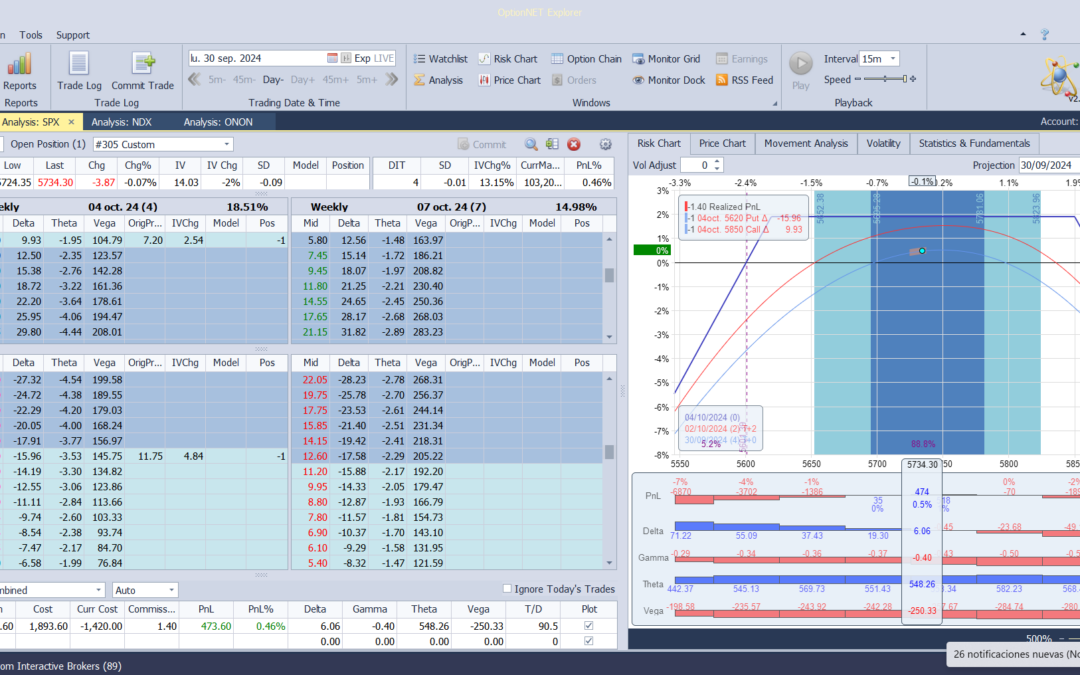This screenshot has width=1080, height=675.
Task: Enable Ignore Today's Trades checkbox
Action: point(507,589)
